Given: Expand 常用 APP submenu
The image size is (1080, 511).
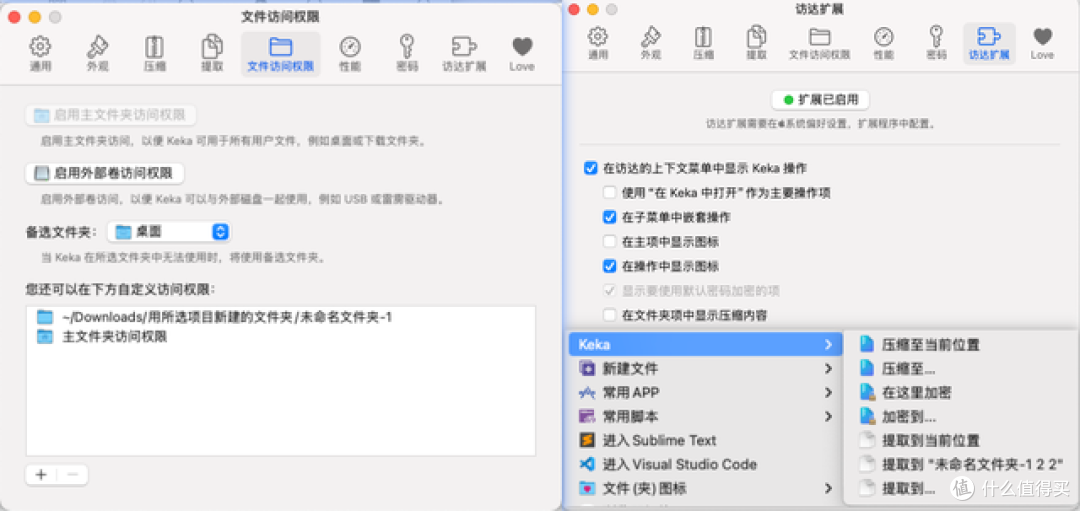Looking at the screenshot, I should pos(705,393).
